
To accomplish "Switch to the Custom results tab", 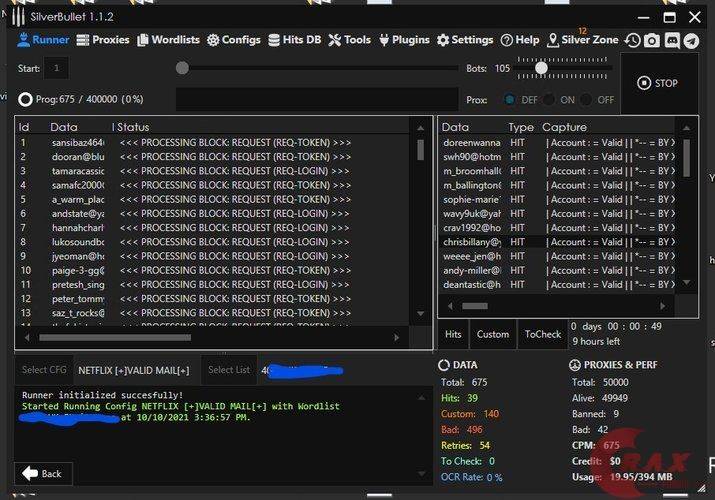I will click(492, 335).
